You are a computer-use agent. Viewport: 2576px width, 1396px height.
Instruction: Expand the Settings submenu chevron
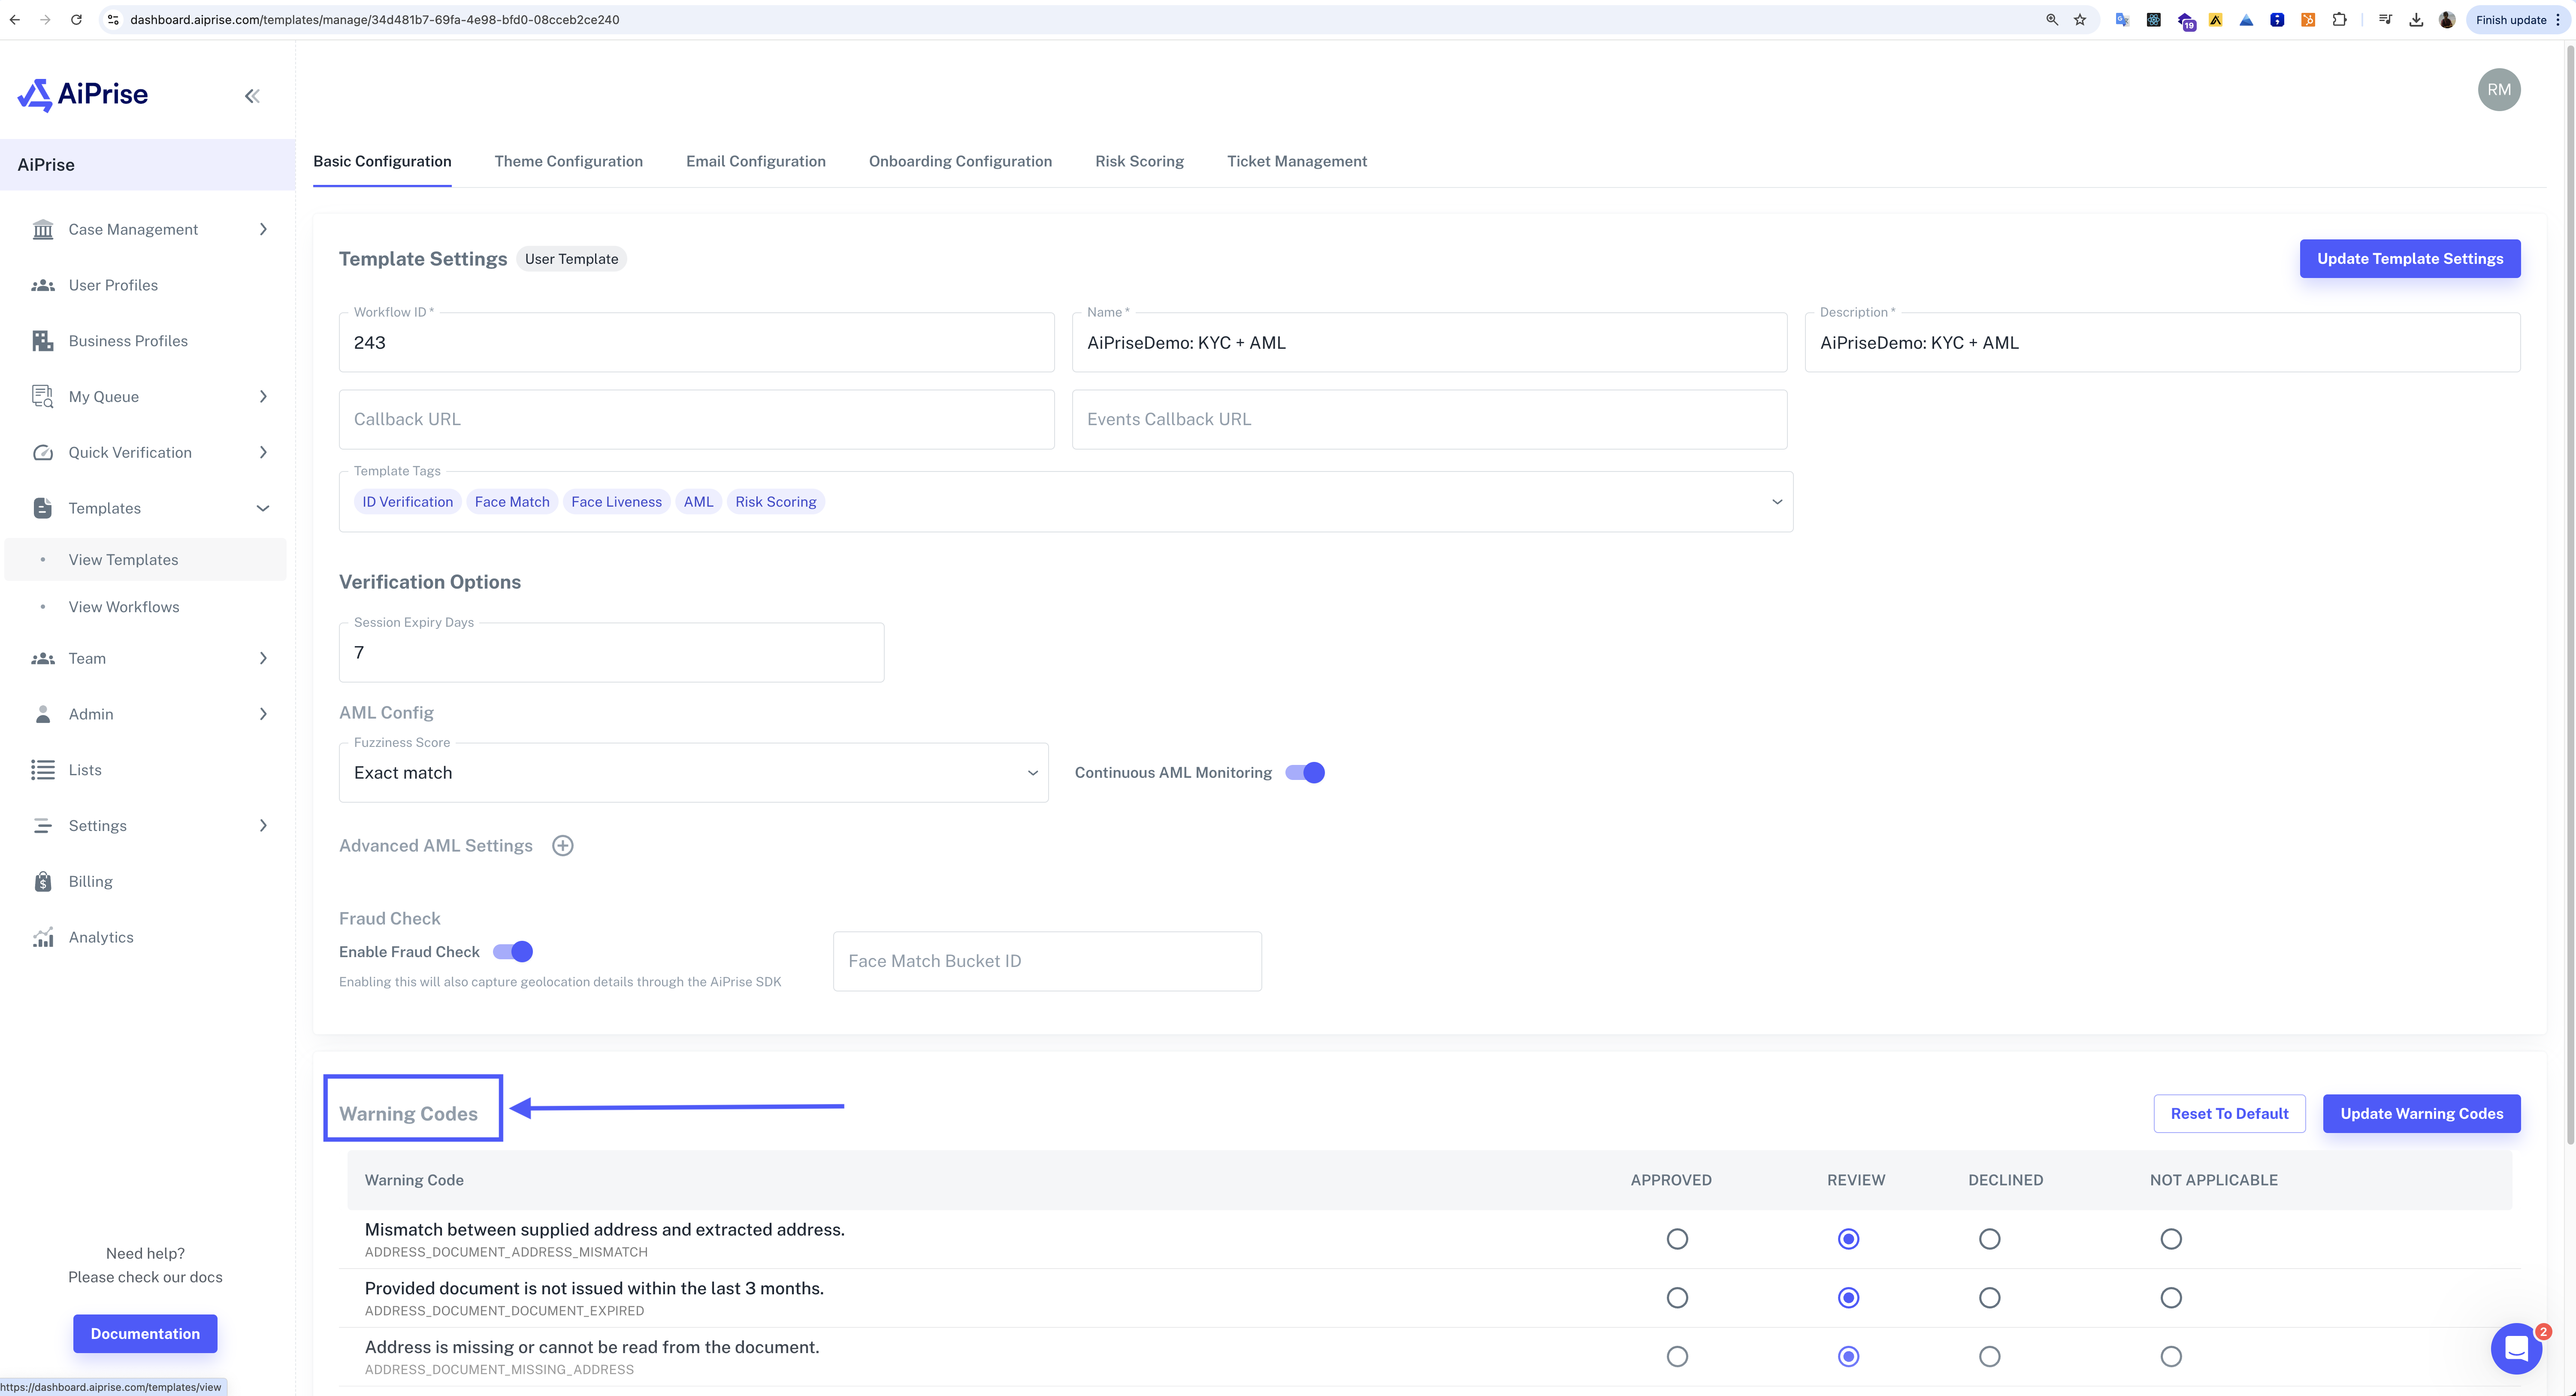pos(263,826)
